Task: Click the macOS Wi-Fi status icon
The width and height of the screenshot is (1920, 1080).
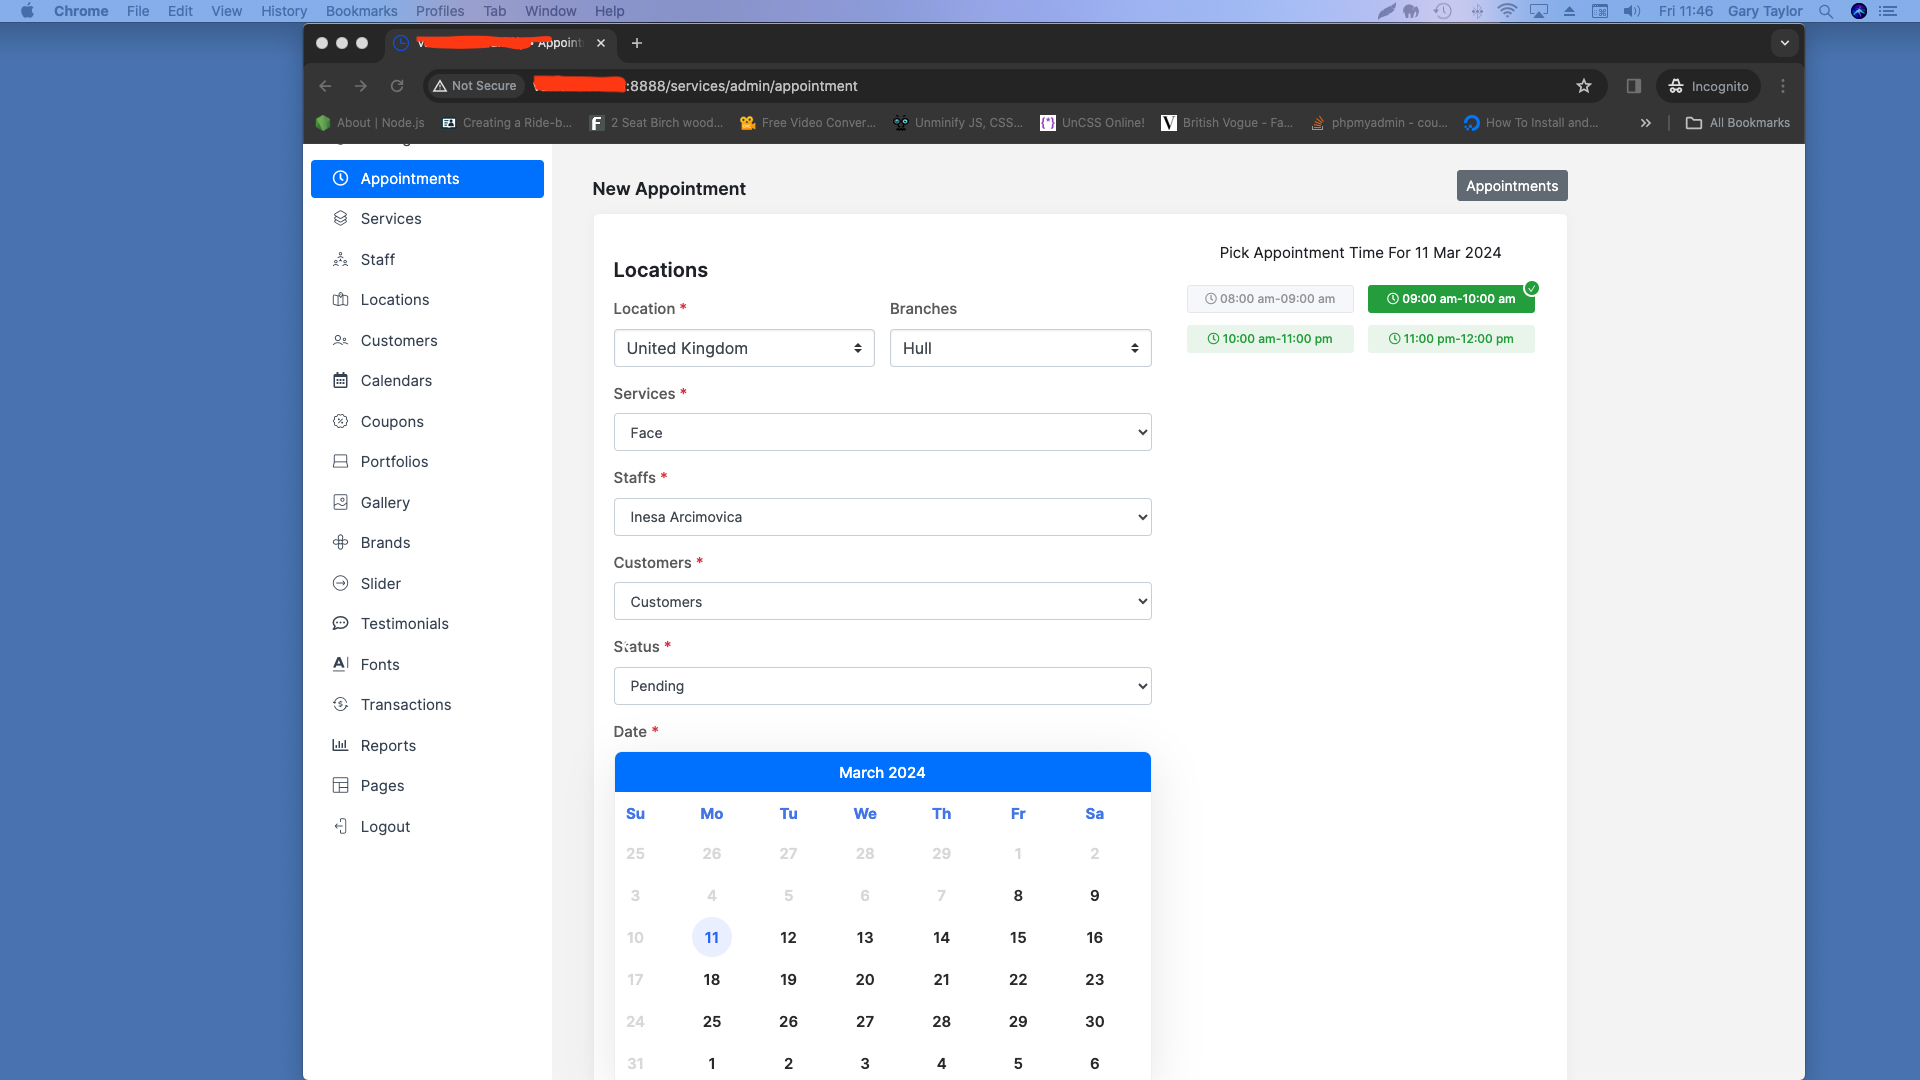Action: click(1507, 11)
